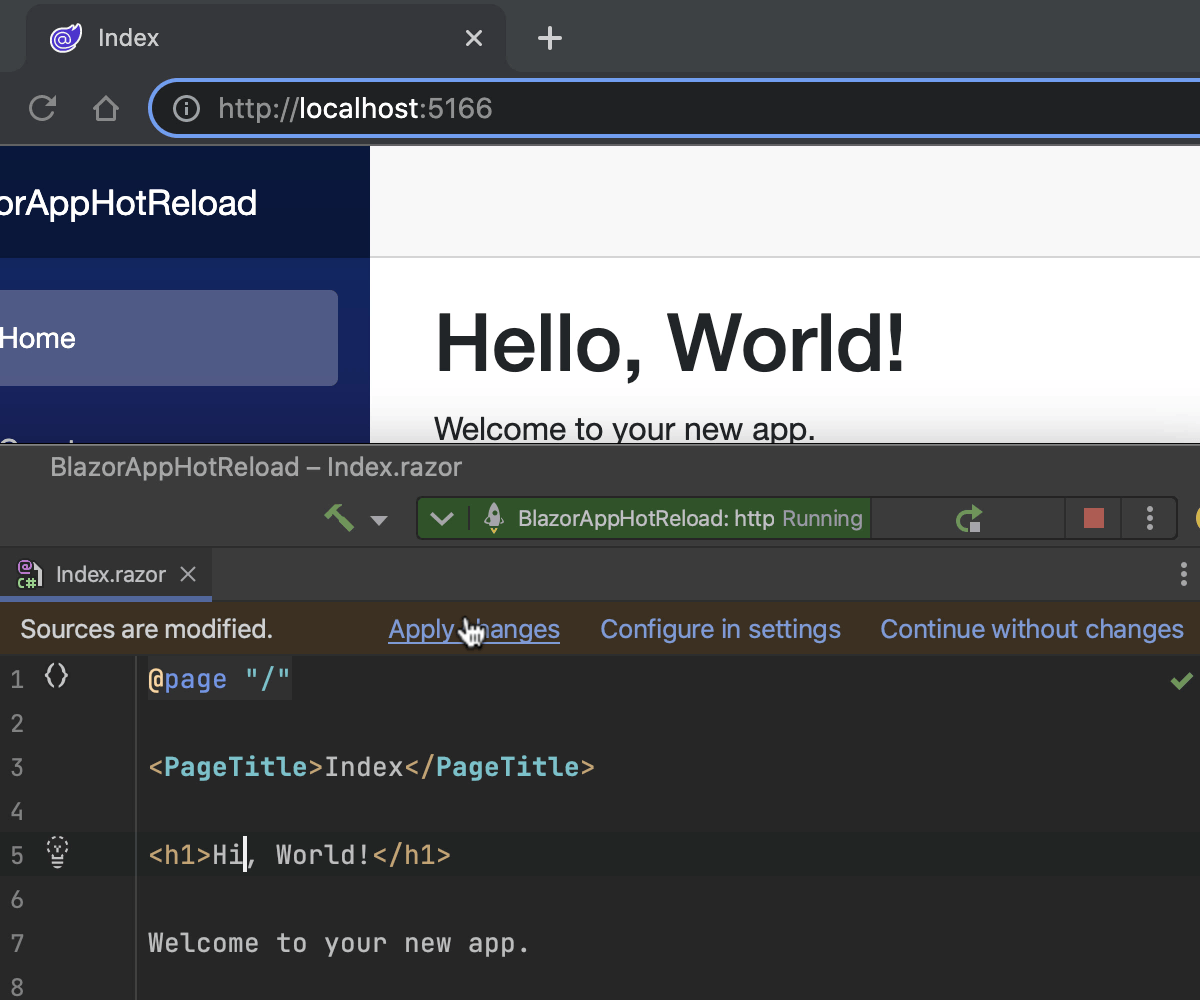Click Continue without changes
The height and width of the screenshot is (1000, 1200).
point(1031,629)
